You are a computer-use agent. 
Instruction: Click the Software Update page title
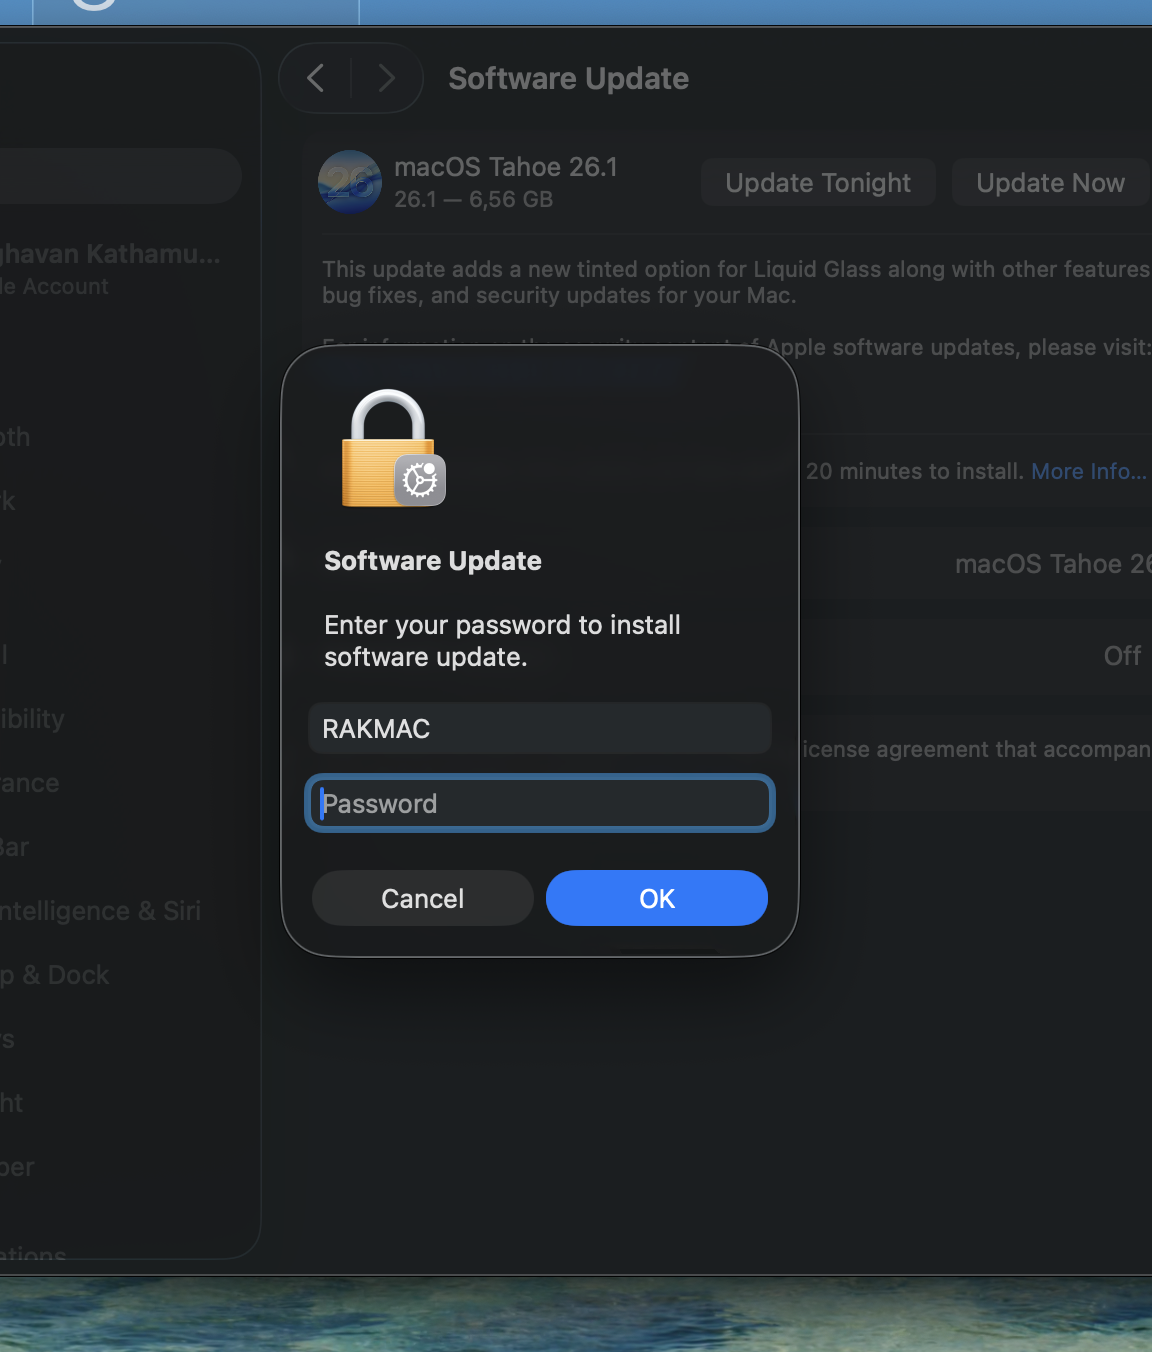click(568, 78)
